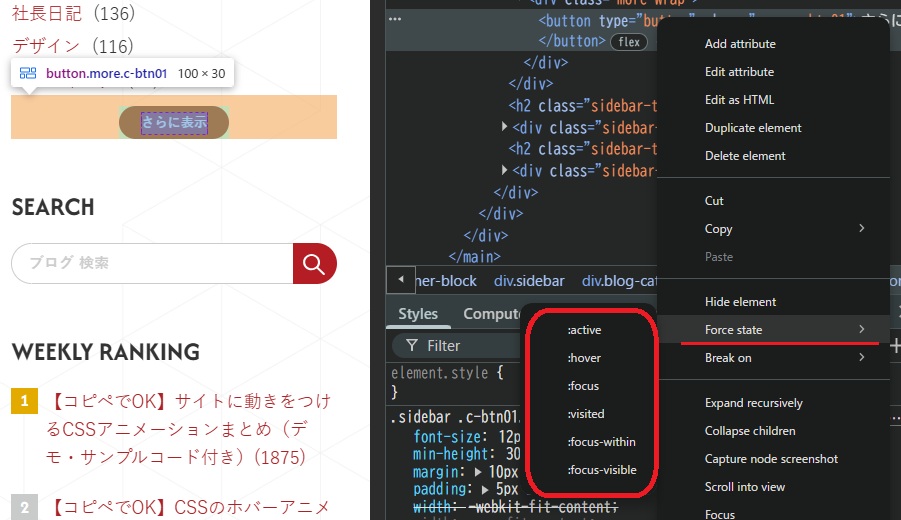Expand the second div.sidebar node arrow
Viewport: 901px width, 520px height.
(x=504, y=170)
